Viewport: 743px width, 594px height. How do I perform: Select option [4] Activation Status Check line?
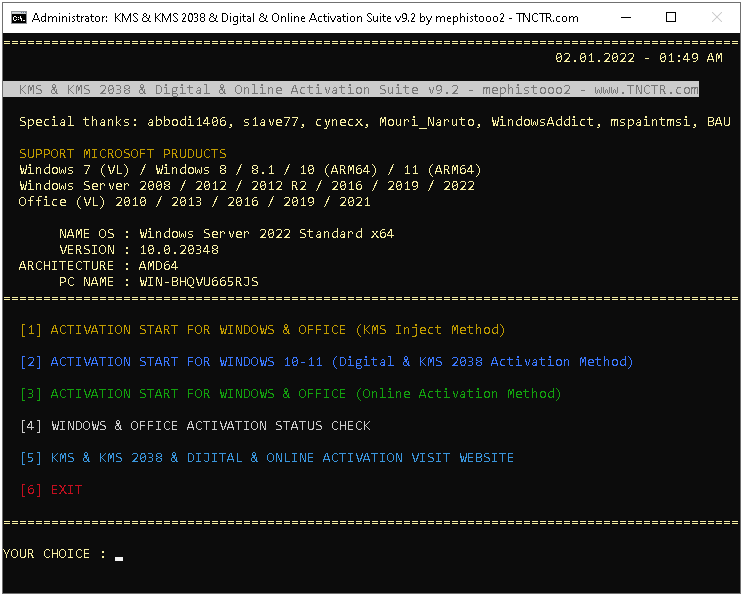pos(195,426)
